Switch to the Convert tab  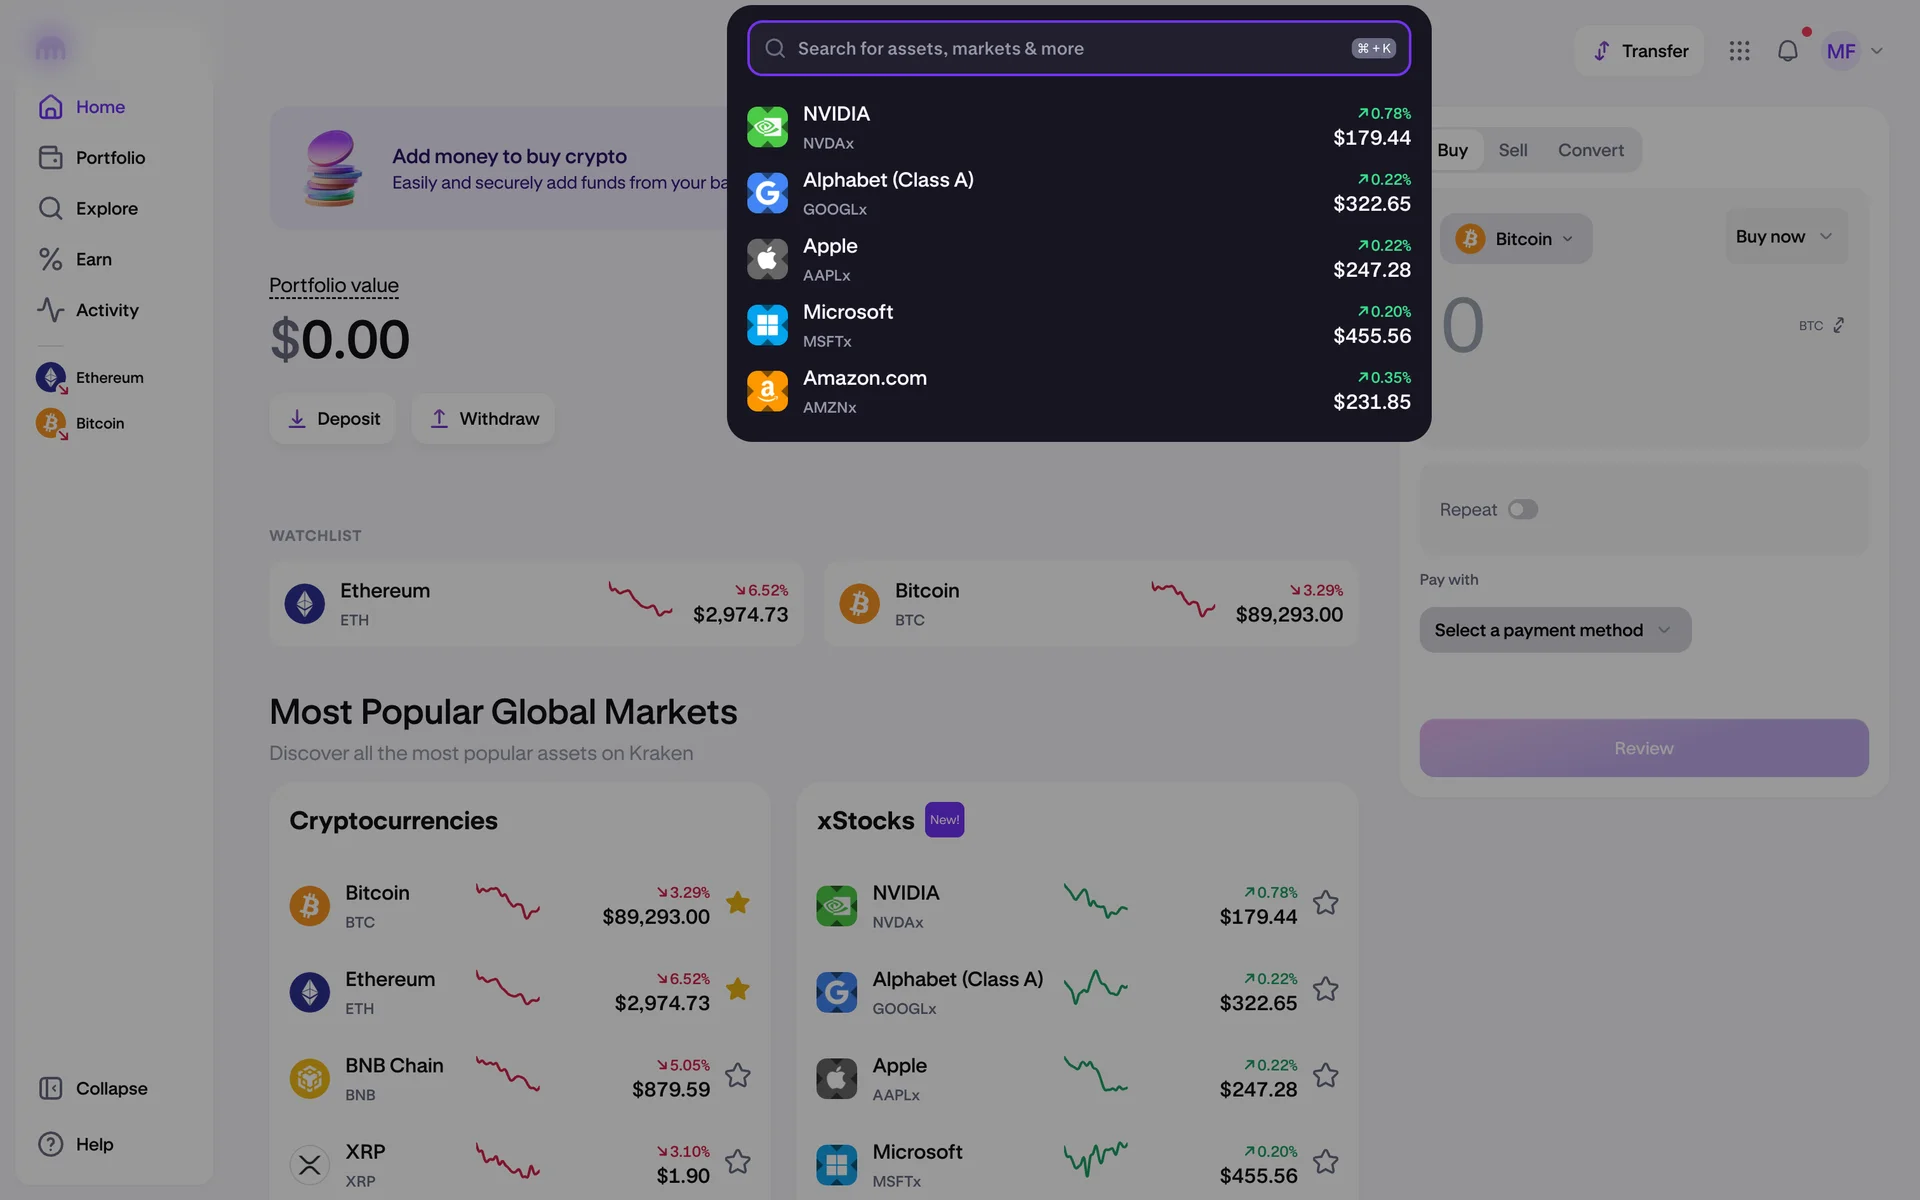[1590, 150]
